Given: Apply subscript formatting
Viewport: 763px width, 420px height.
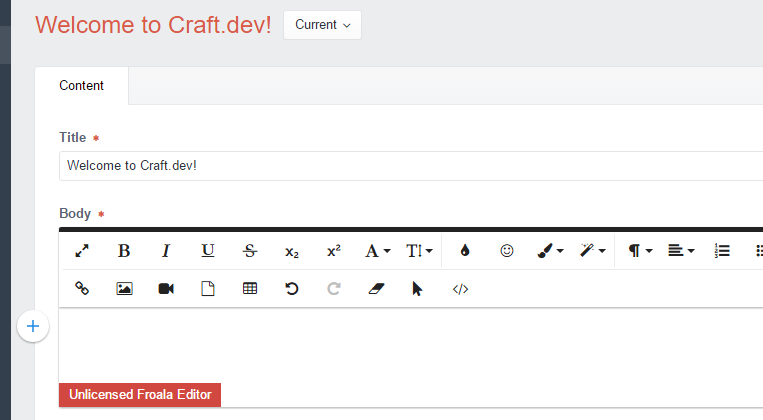Looking at the screenshot, I should [x=291, y=251].
